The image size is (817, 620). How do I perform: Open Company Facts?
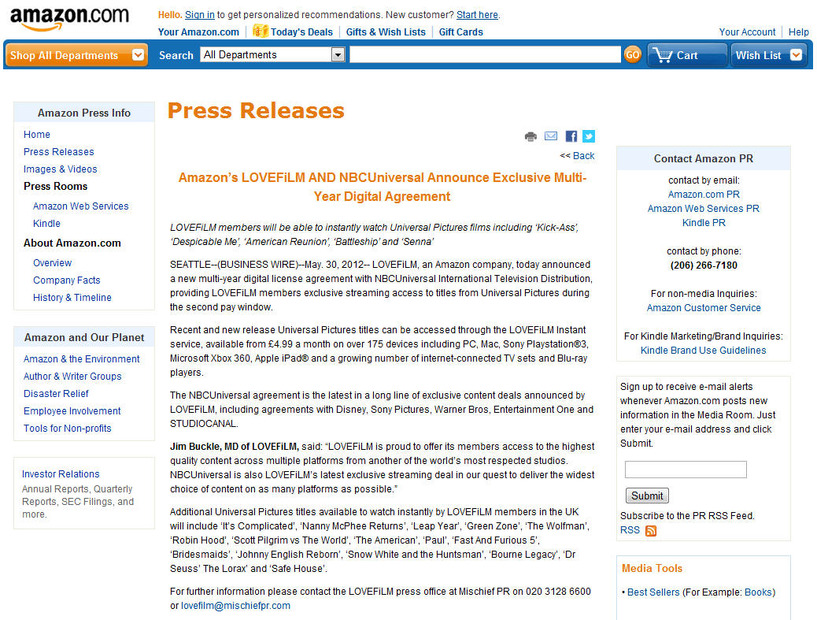pos(66,280)
